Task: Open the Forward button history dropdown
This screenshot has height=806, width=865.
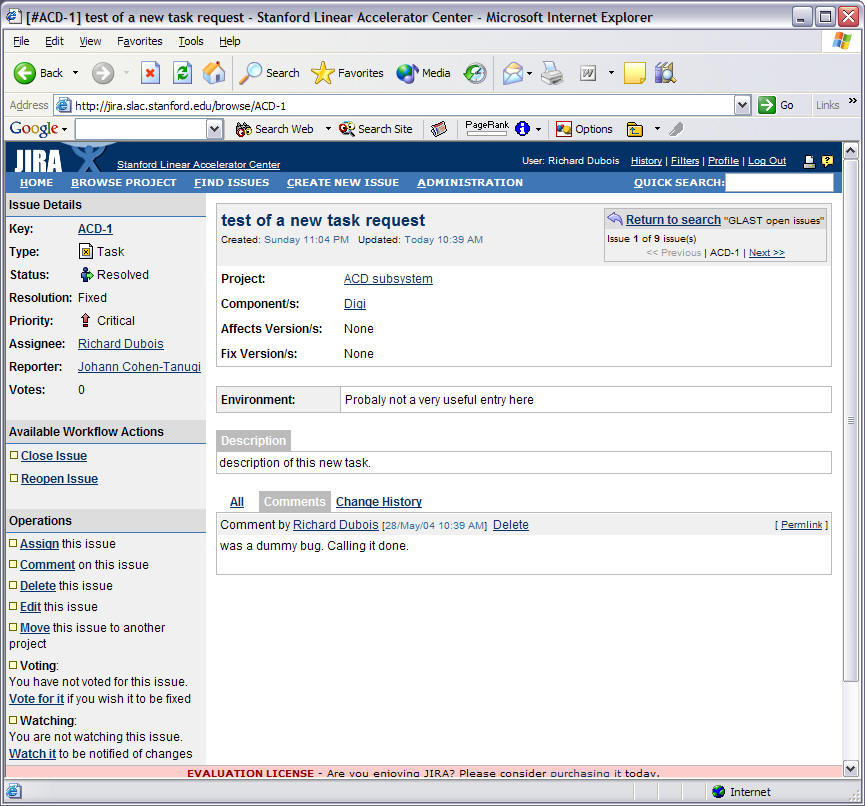Action: tap(126, 73)
